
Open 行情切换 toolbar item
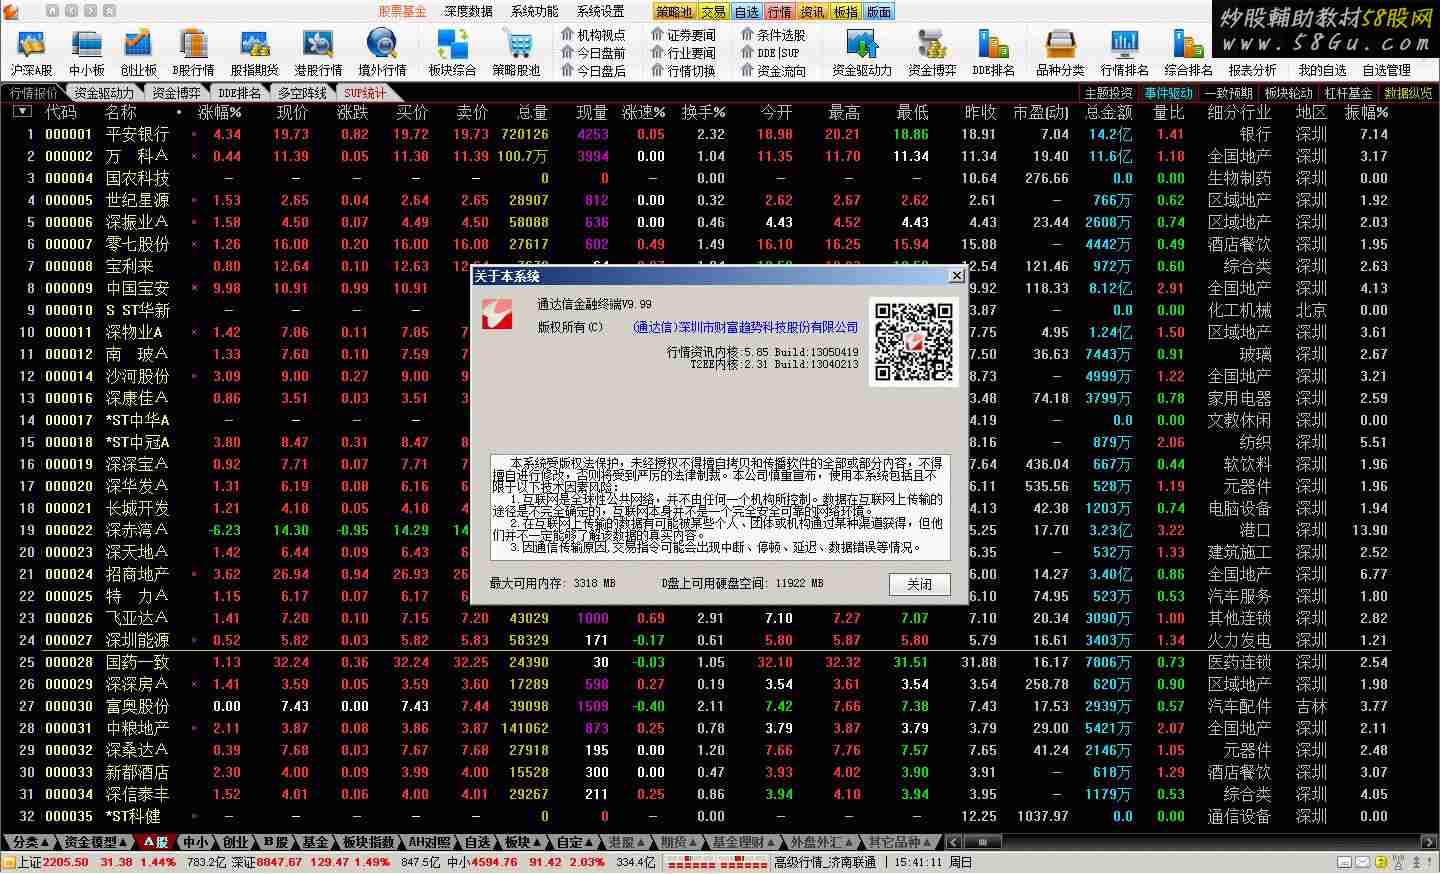click(683, 71)
